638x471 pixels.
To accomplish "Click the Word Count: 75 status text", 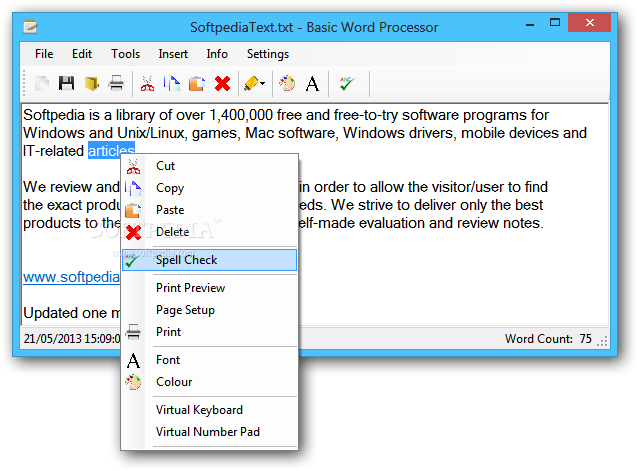I will (548, 339).
